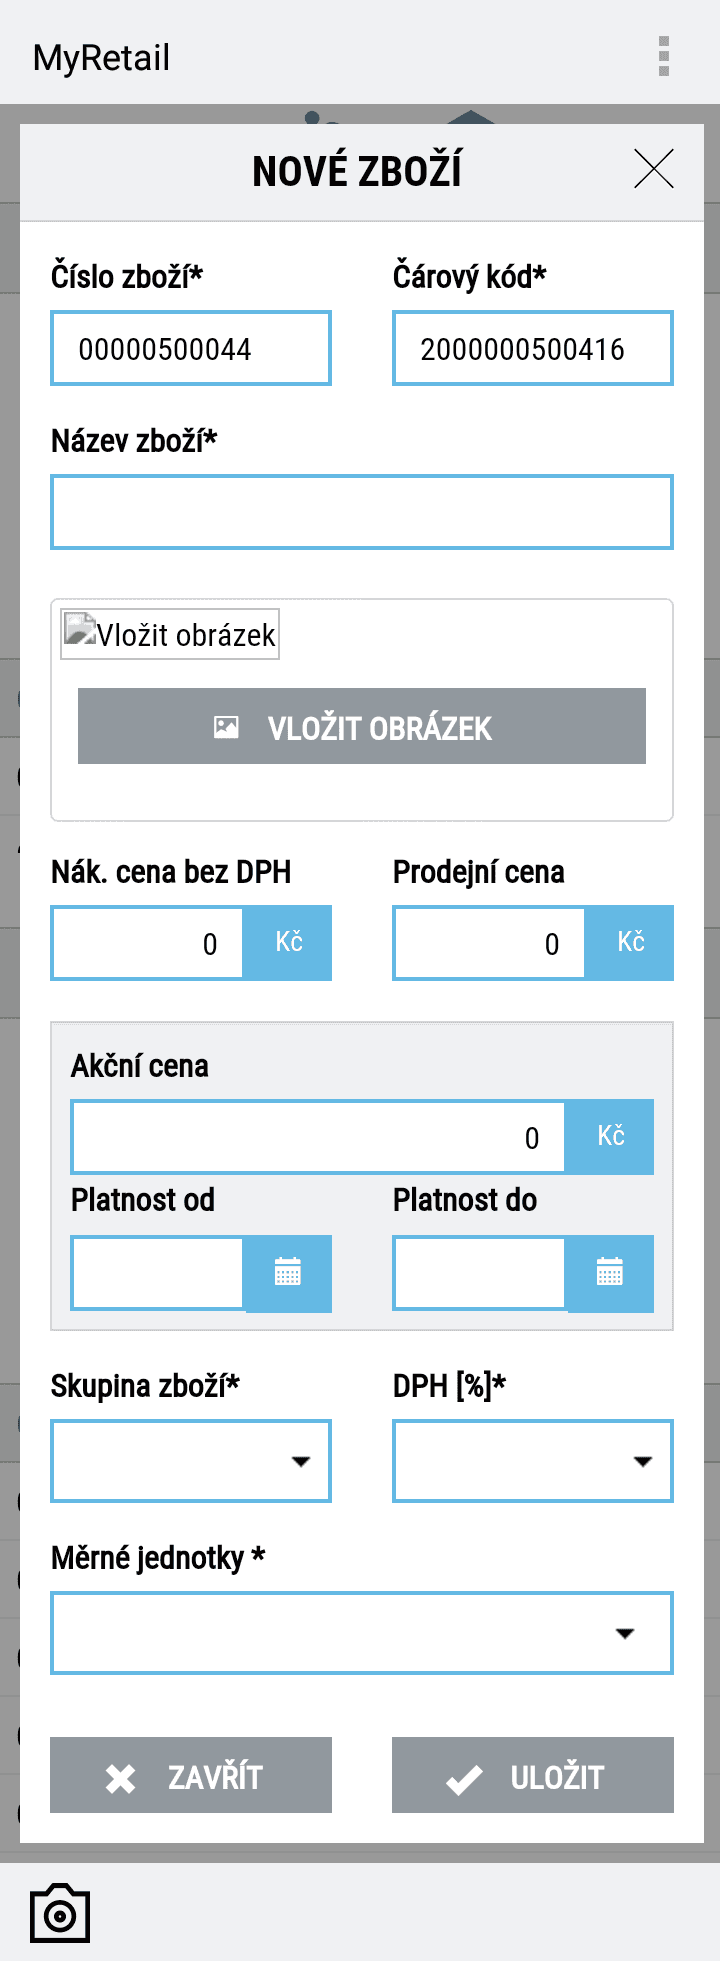This screenshot has width=720, height=1961.
Task: Select the Čárový kód input field
Action: 533,348
